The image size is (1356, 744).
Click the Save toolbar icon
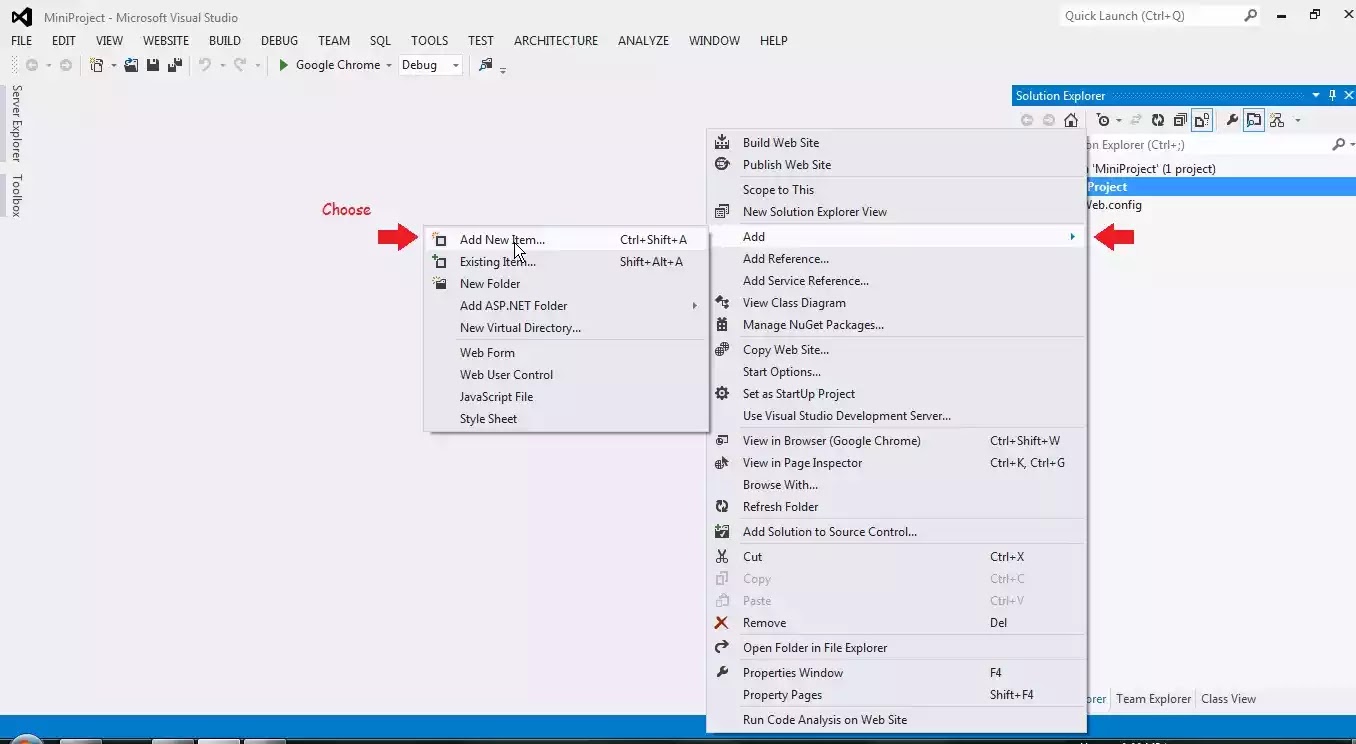(153, 65)
